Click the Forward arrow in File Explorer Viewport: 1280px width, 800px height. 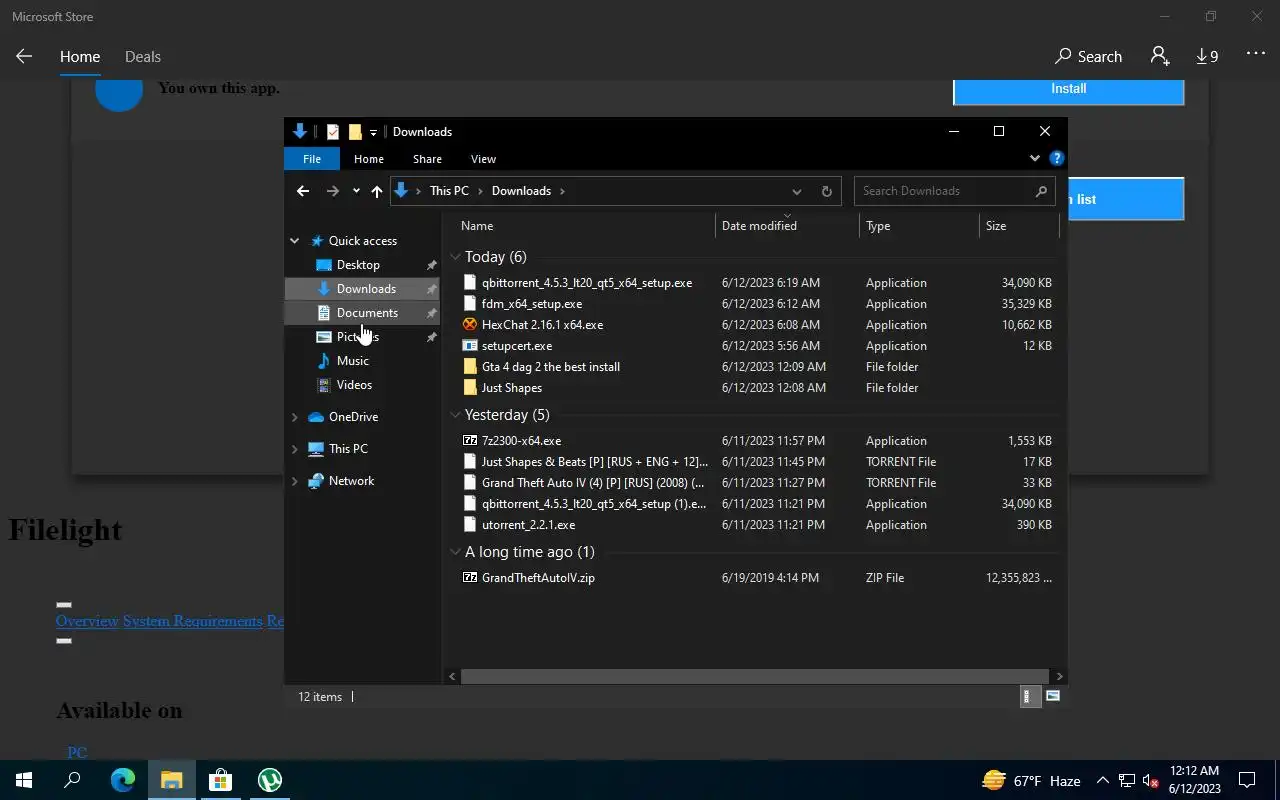click(x=333, y=191)
